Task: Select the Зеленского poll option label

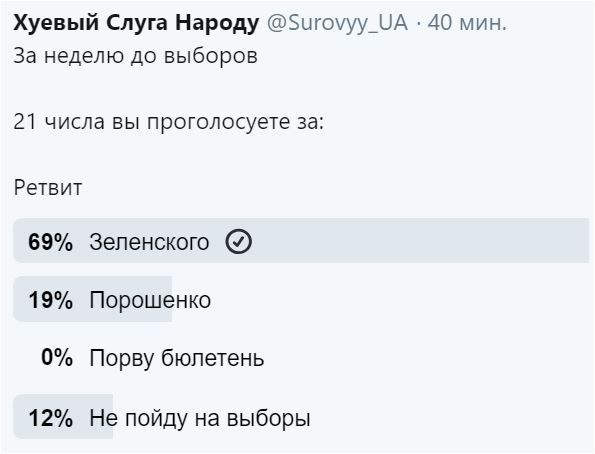Action: 149,242
